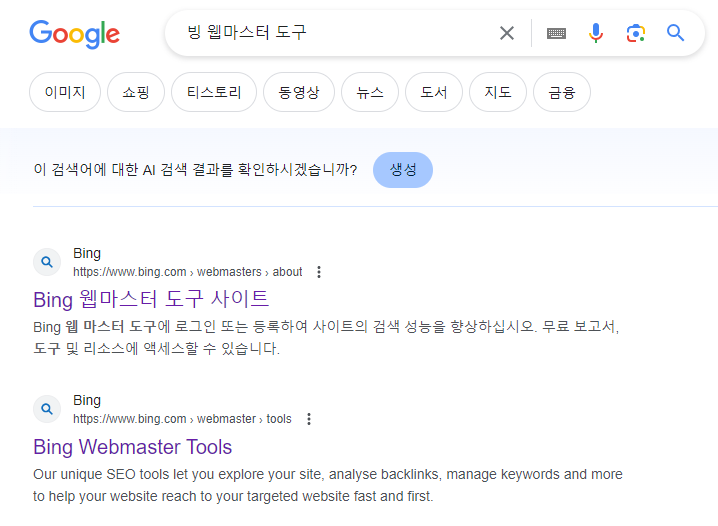Open the Bing Webmaster Tools link

pyautogui.click(x=133, y=447)
